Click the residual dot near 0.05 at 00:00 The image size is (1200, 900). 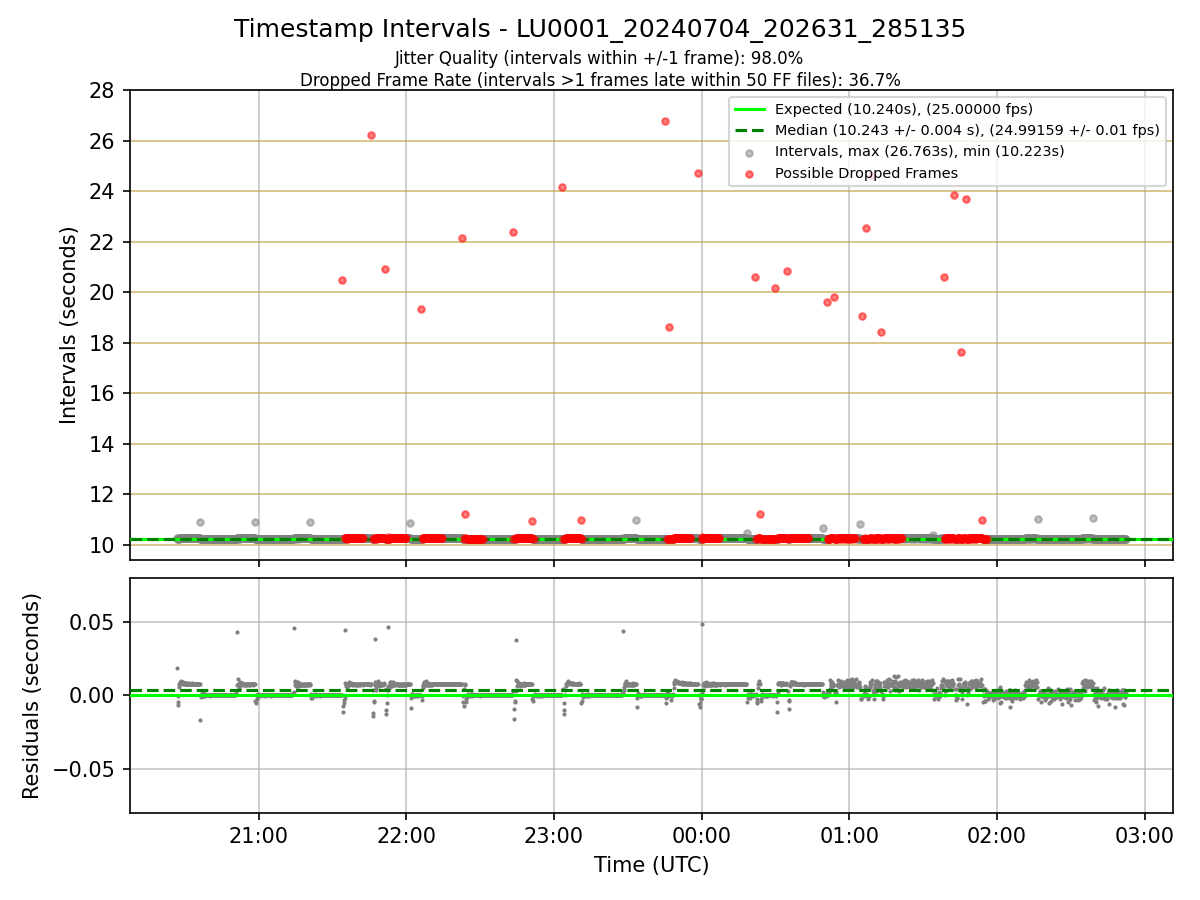point(702,624)
